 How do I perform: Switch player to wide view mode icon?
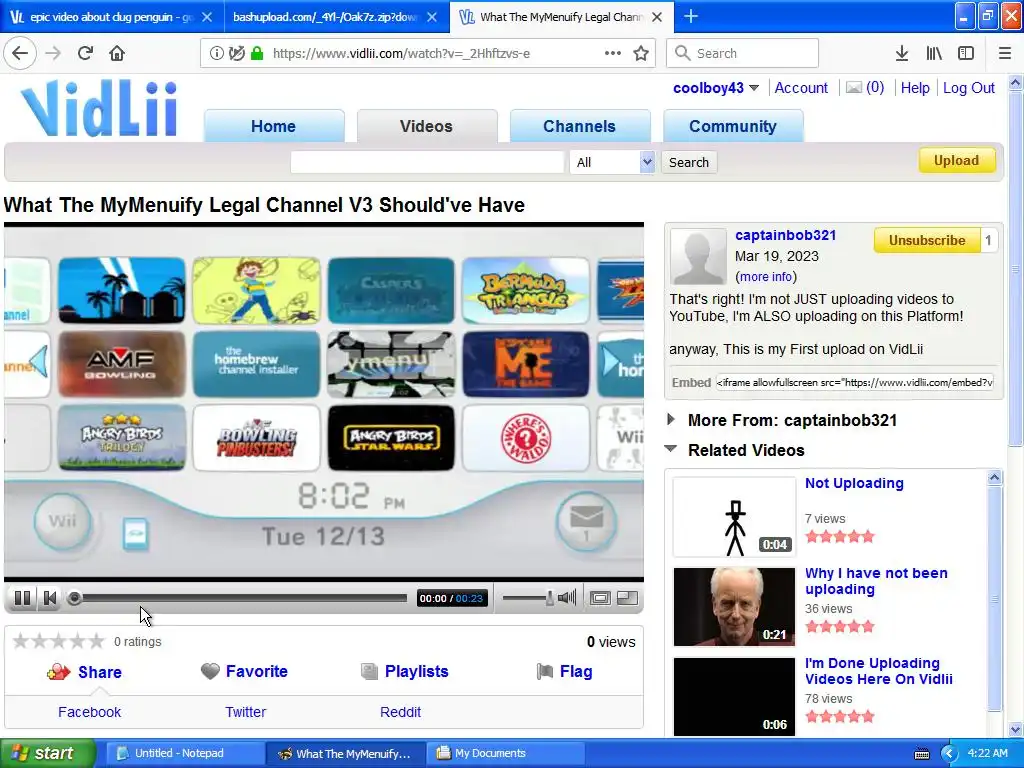(600, 598)
